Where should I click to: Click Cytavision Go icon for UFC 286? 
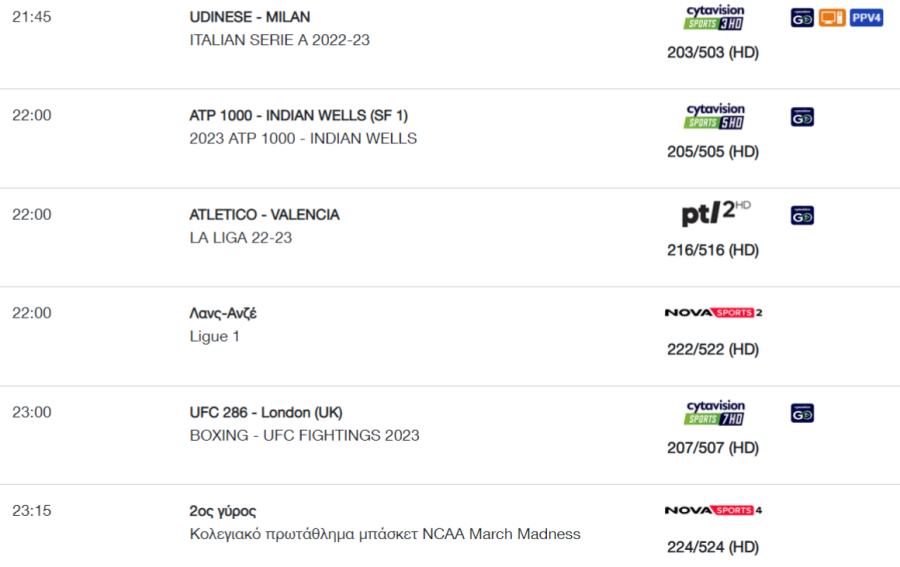802,413
